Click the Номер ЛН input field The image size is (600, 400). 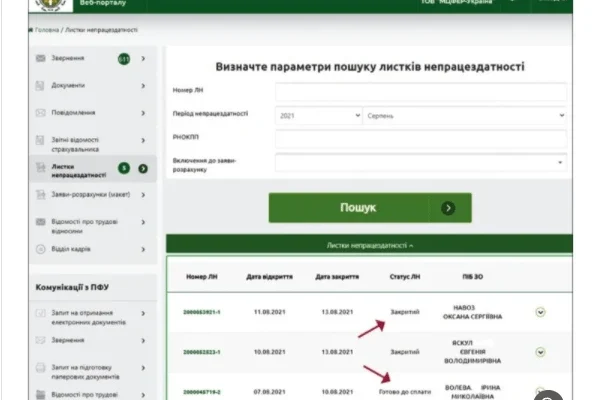[421, 92]
